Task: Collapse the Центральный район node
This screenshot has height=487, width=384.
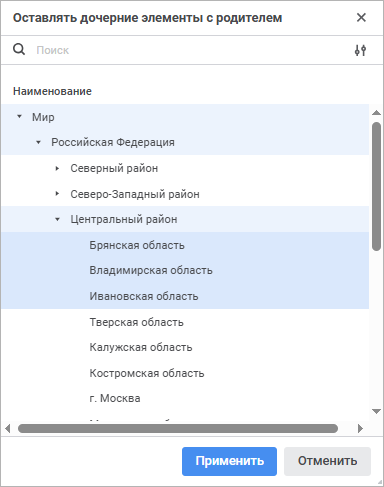Action: (57, 219)
